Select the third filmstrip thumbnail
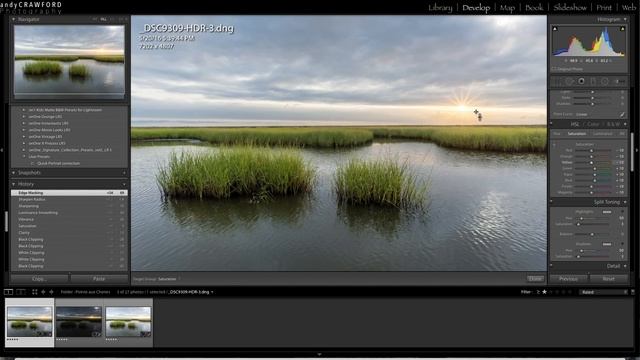Image resolution: width=640 pixels, height=360 pixels. tap(128, 322)
